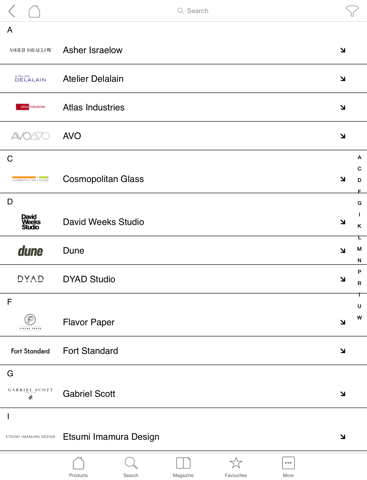Open the Favourites star tab
367x480 pixels.
[x=236, y=467]
